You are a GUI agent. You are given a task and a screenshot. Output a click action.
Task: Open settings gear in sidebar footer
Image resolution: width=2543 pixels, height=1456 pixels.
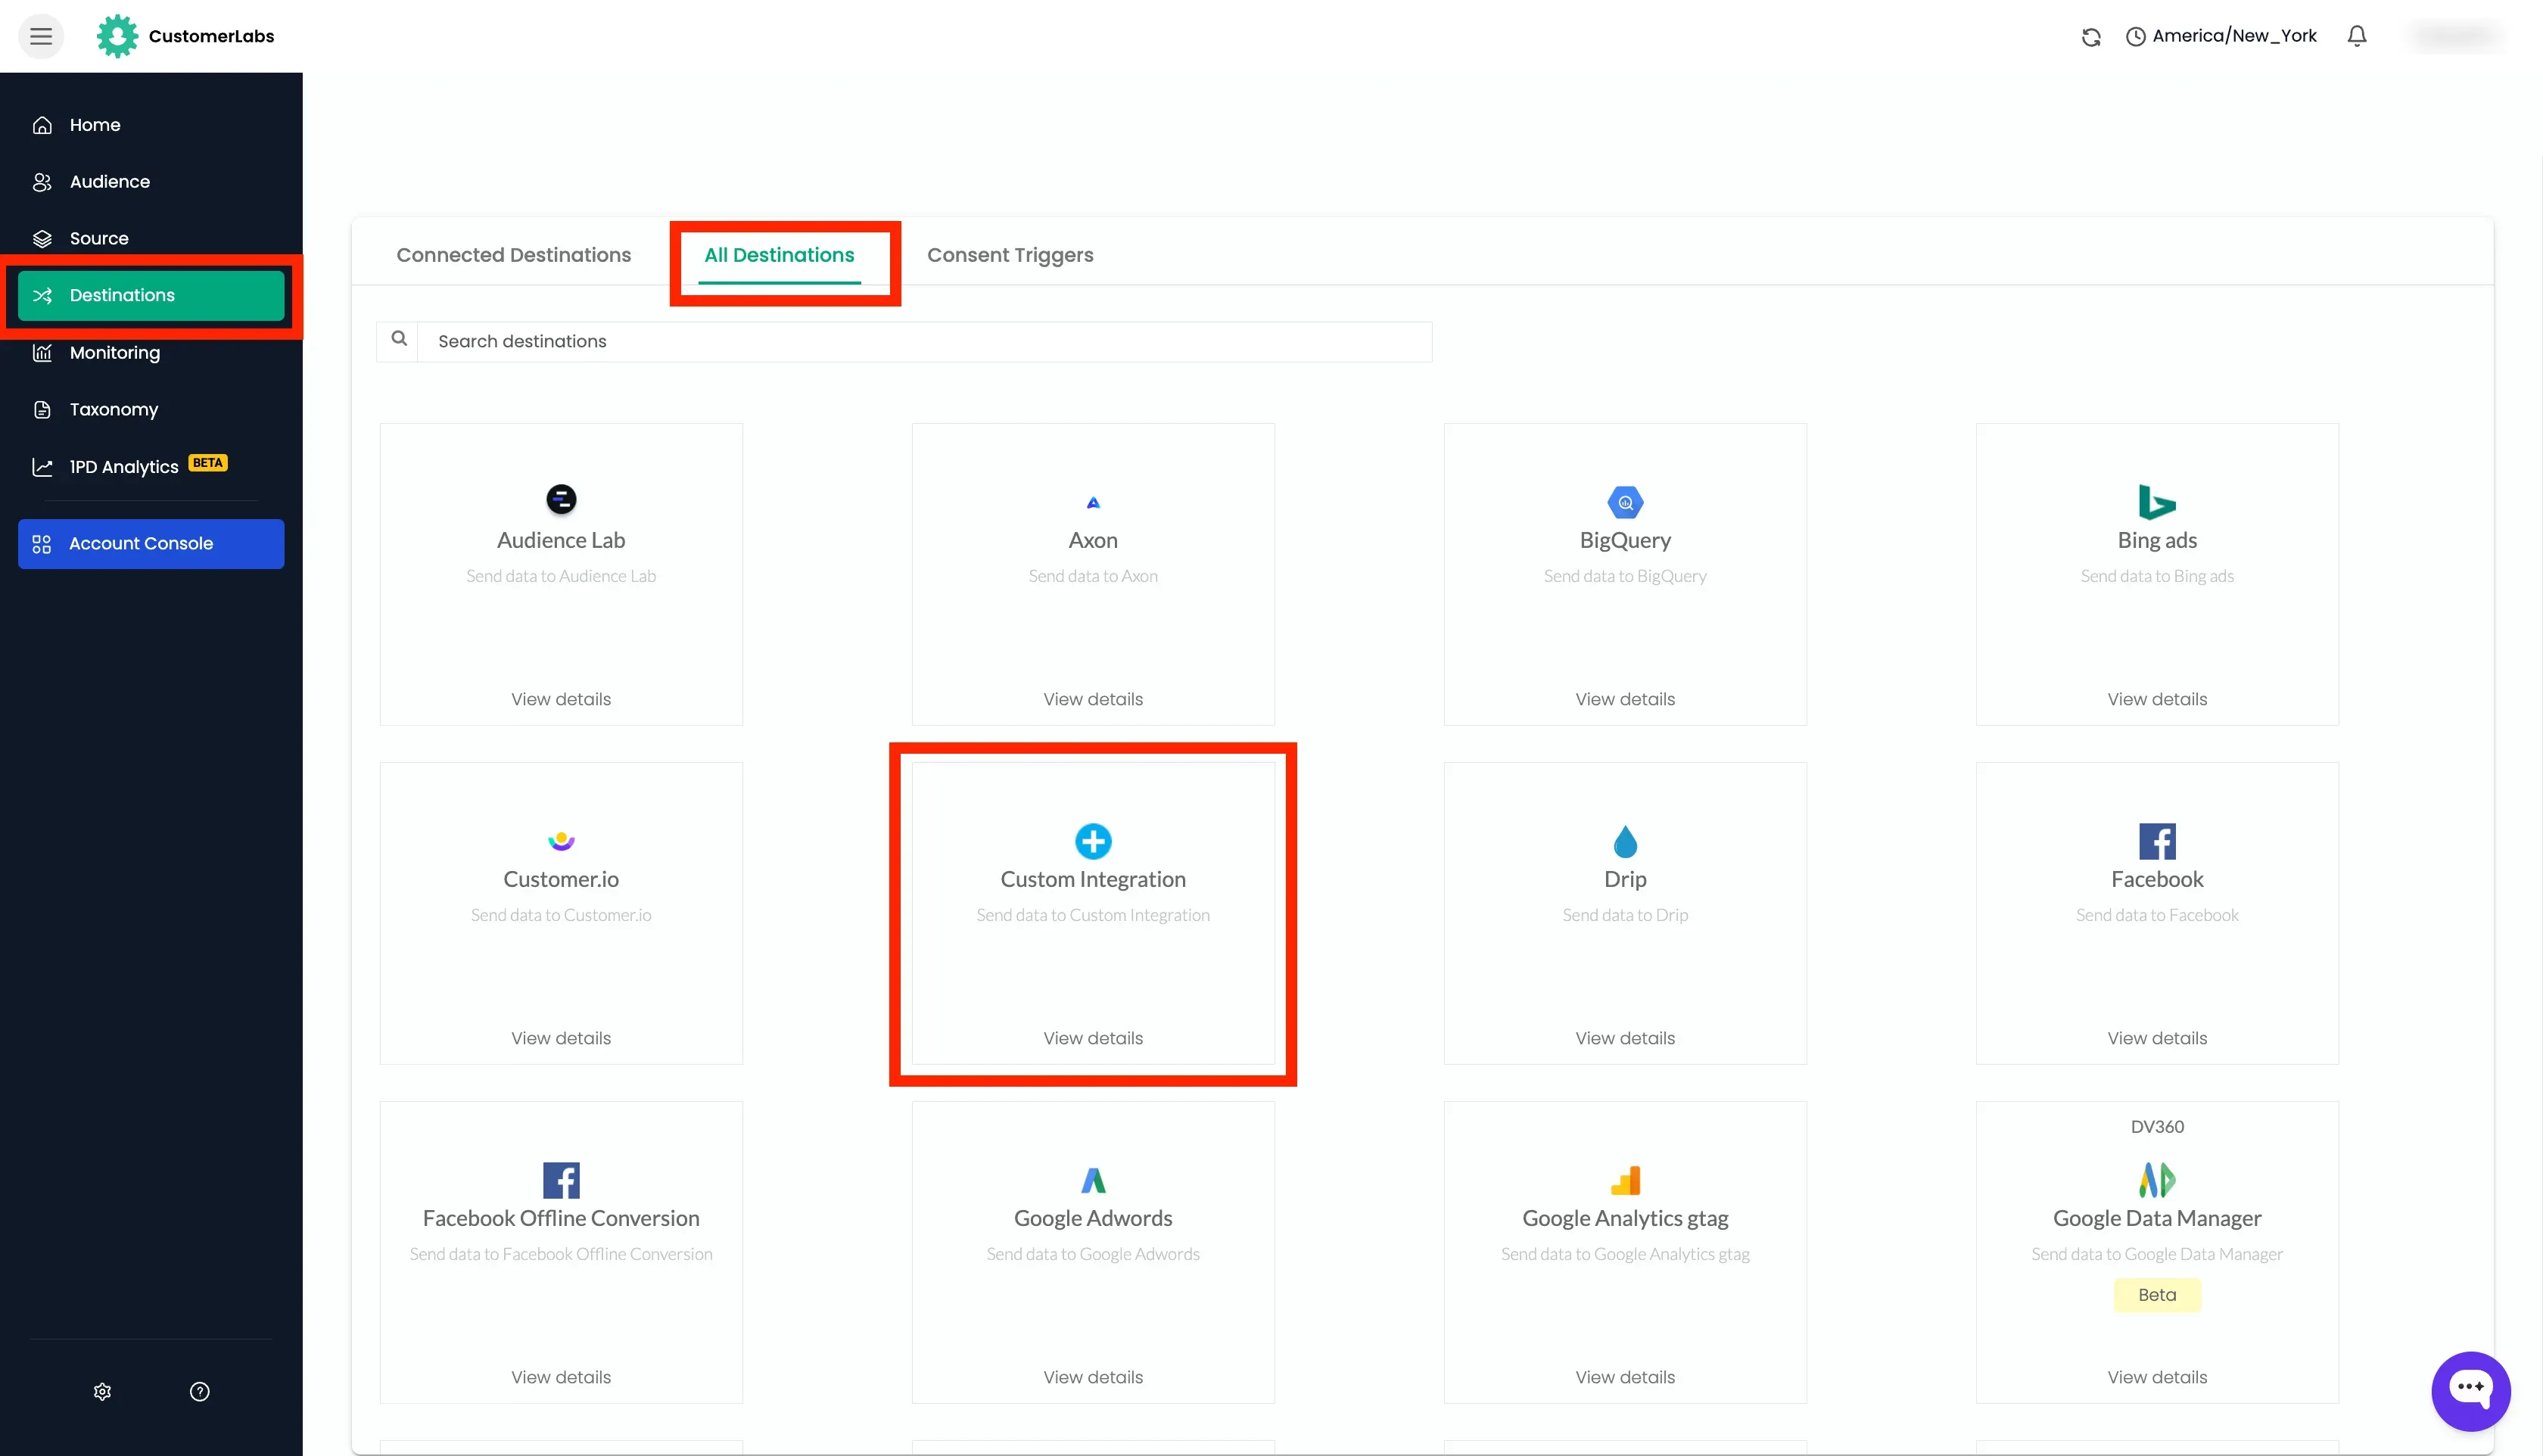tap(102, 1392)
